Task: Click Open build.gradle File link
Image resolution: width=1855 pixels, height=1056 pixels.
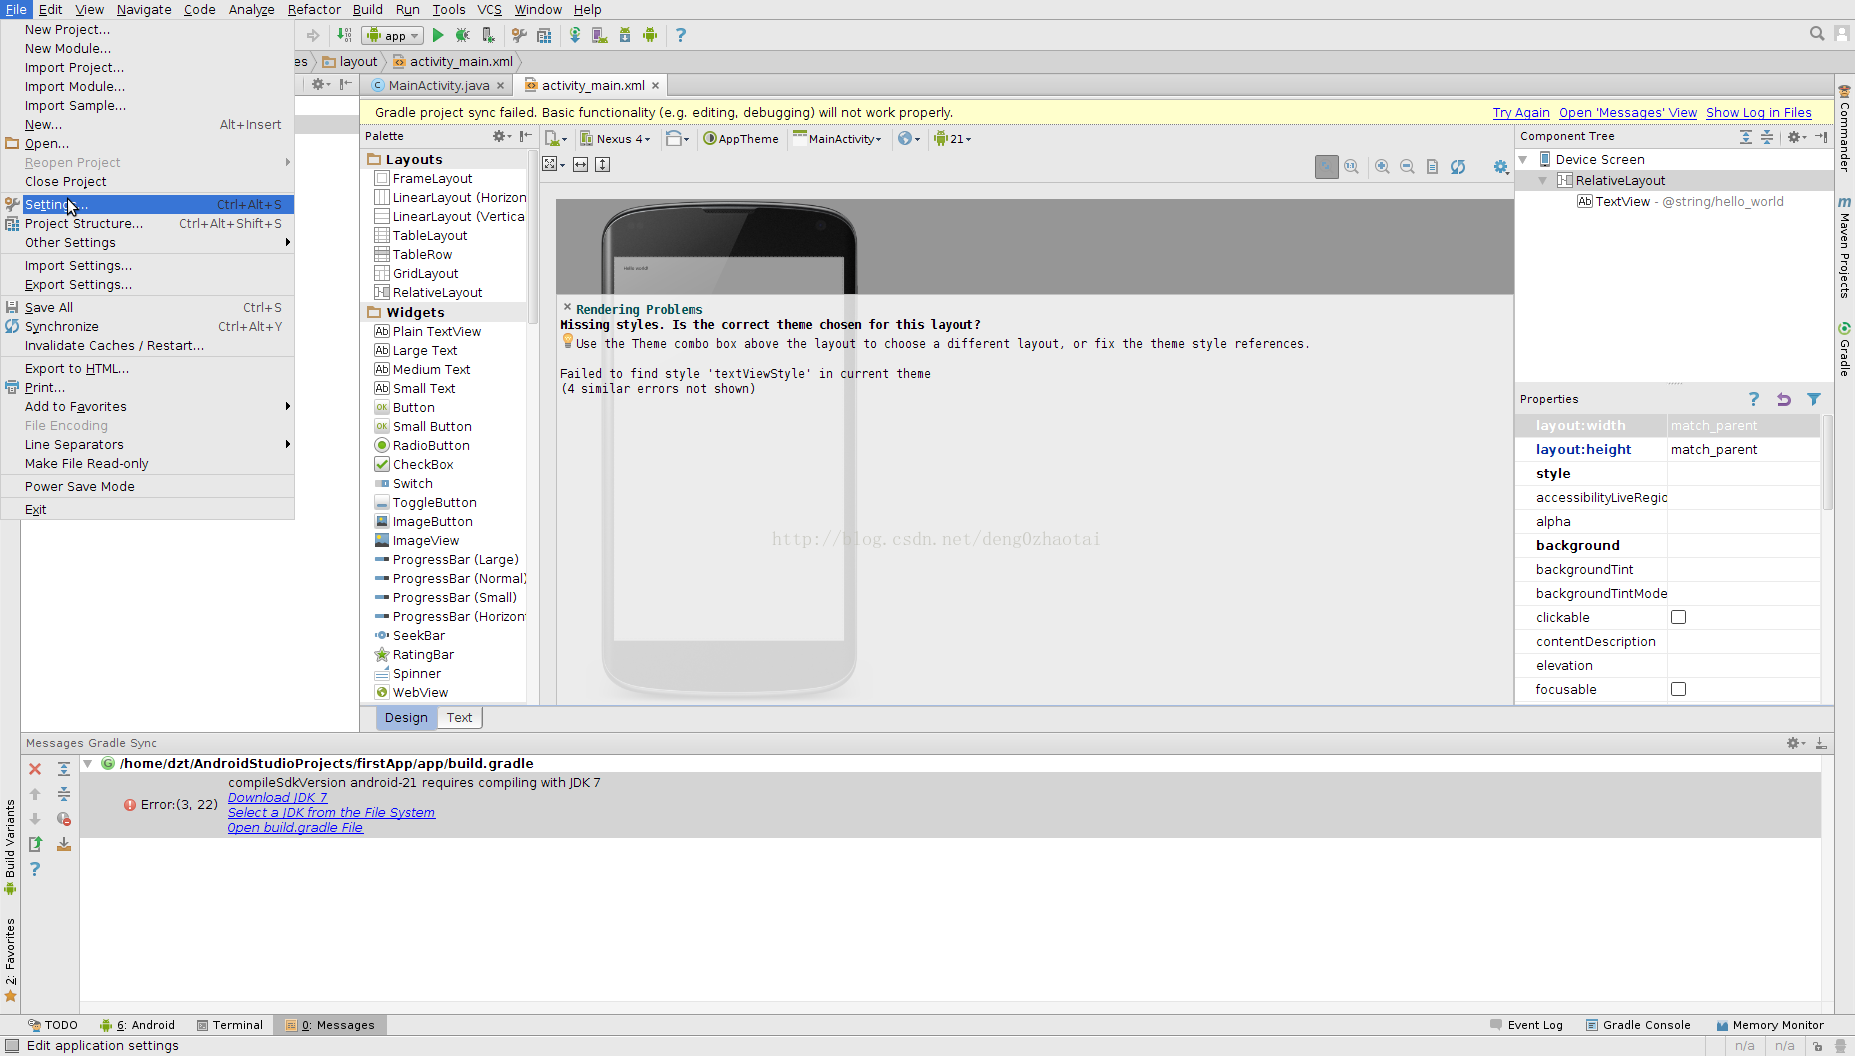Action: pyautogui.click(x=295, y=827)
